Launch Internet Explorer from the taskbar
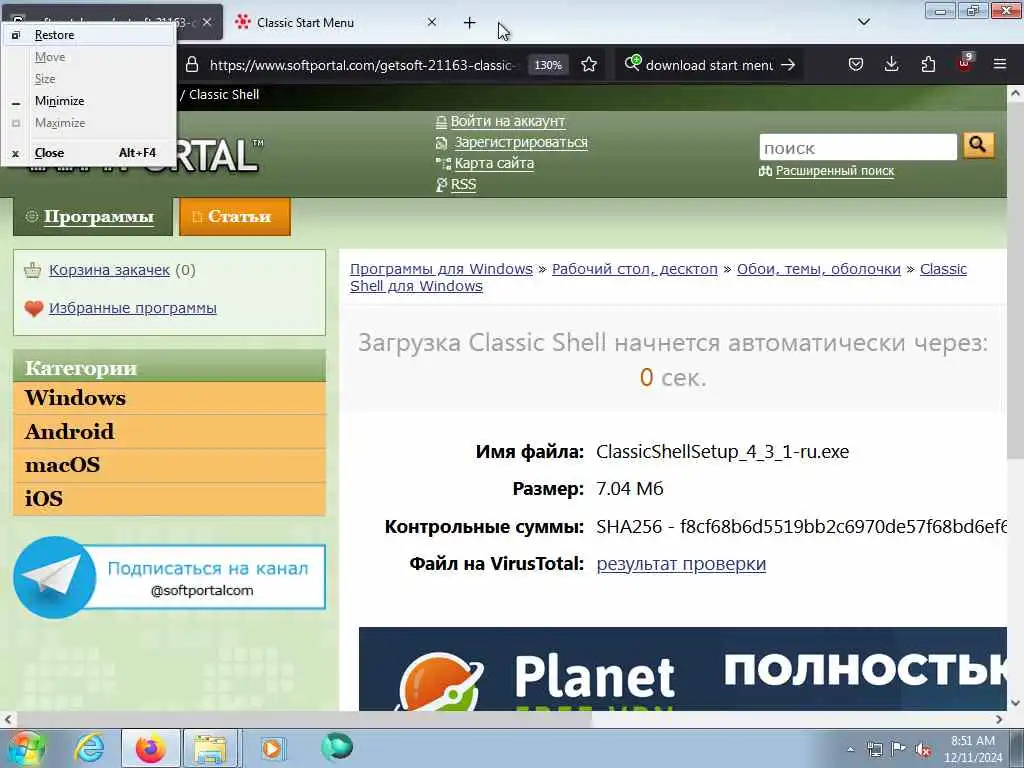The image size is (1024, 768). [x=89, y=748]
